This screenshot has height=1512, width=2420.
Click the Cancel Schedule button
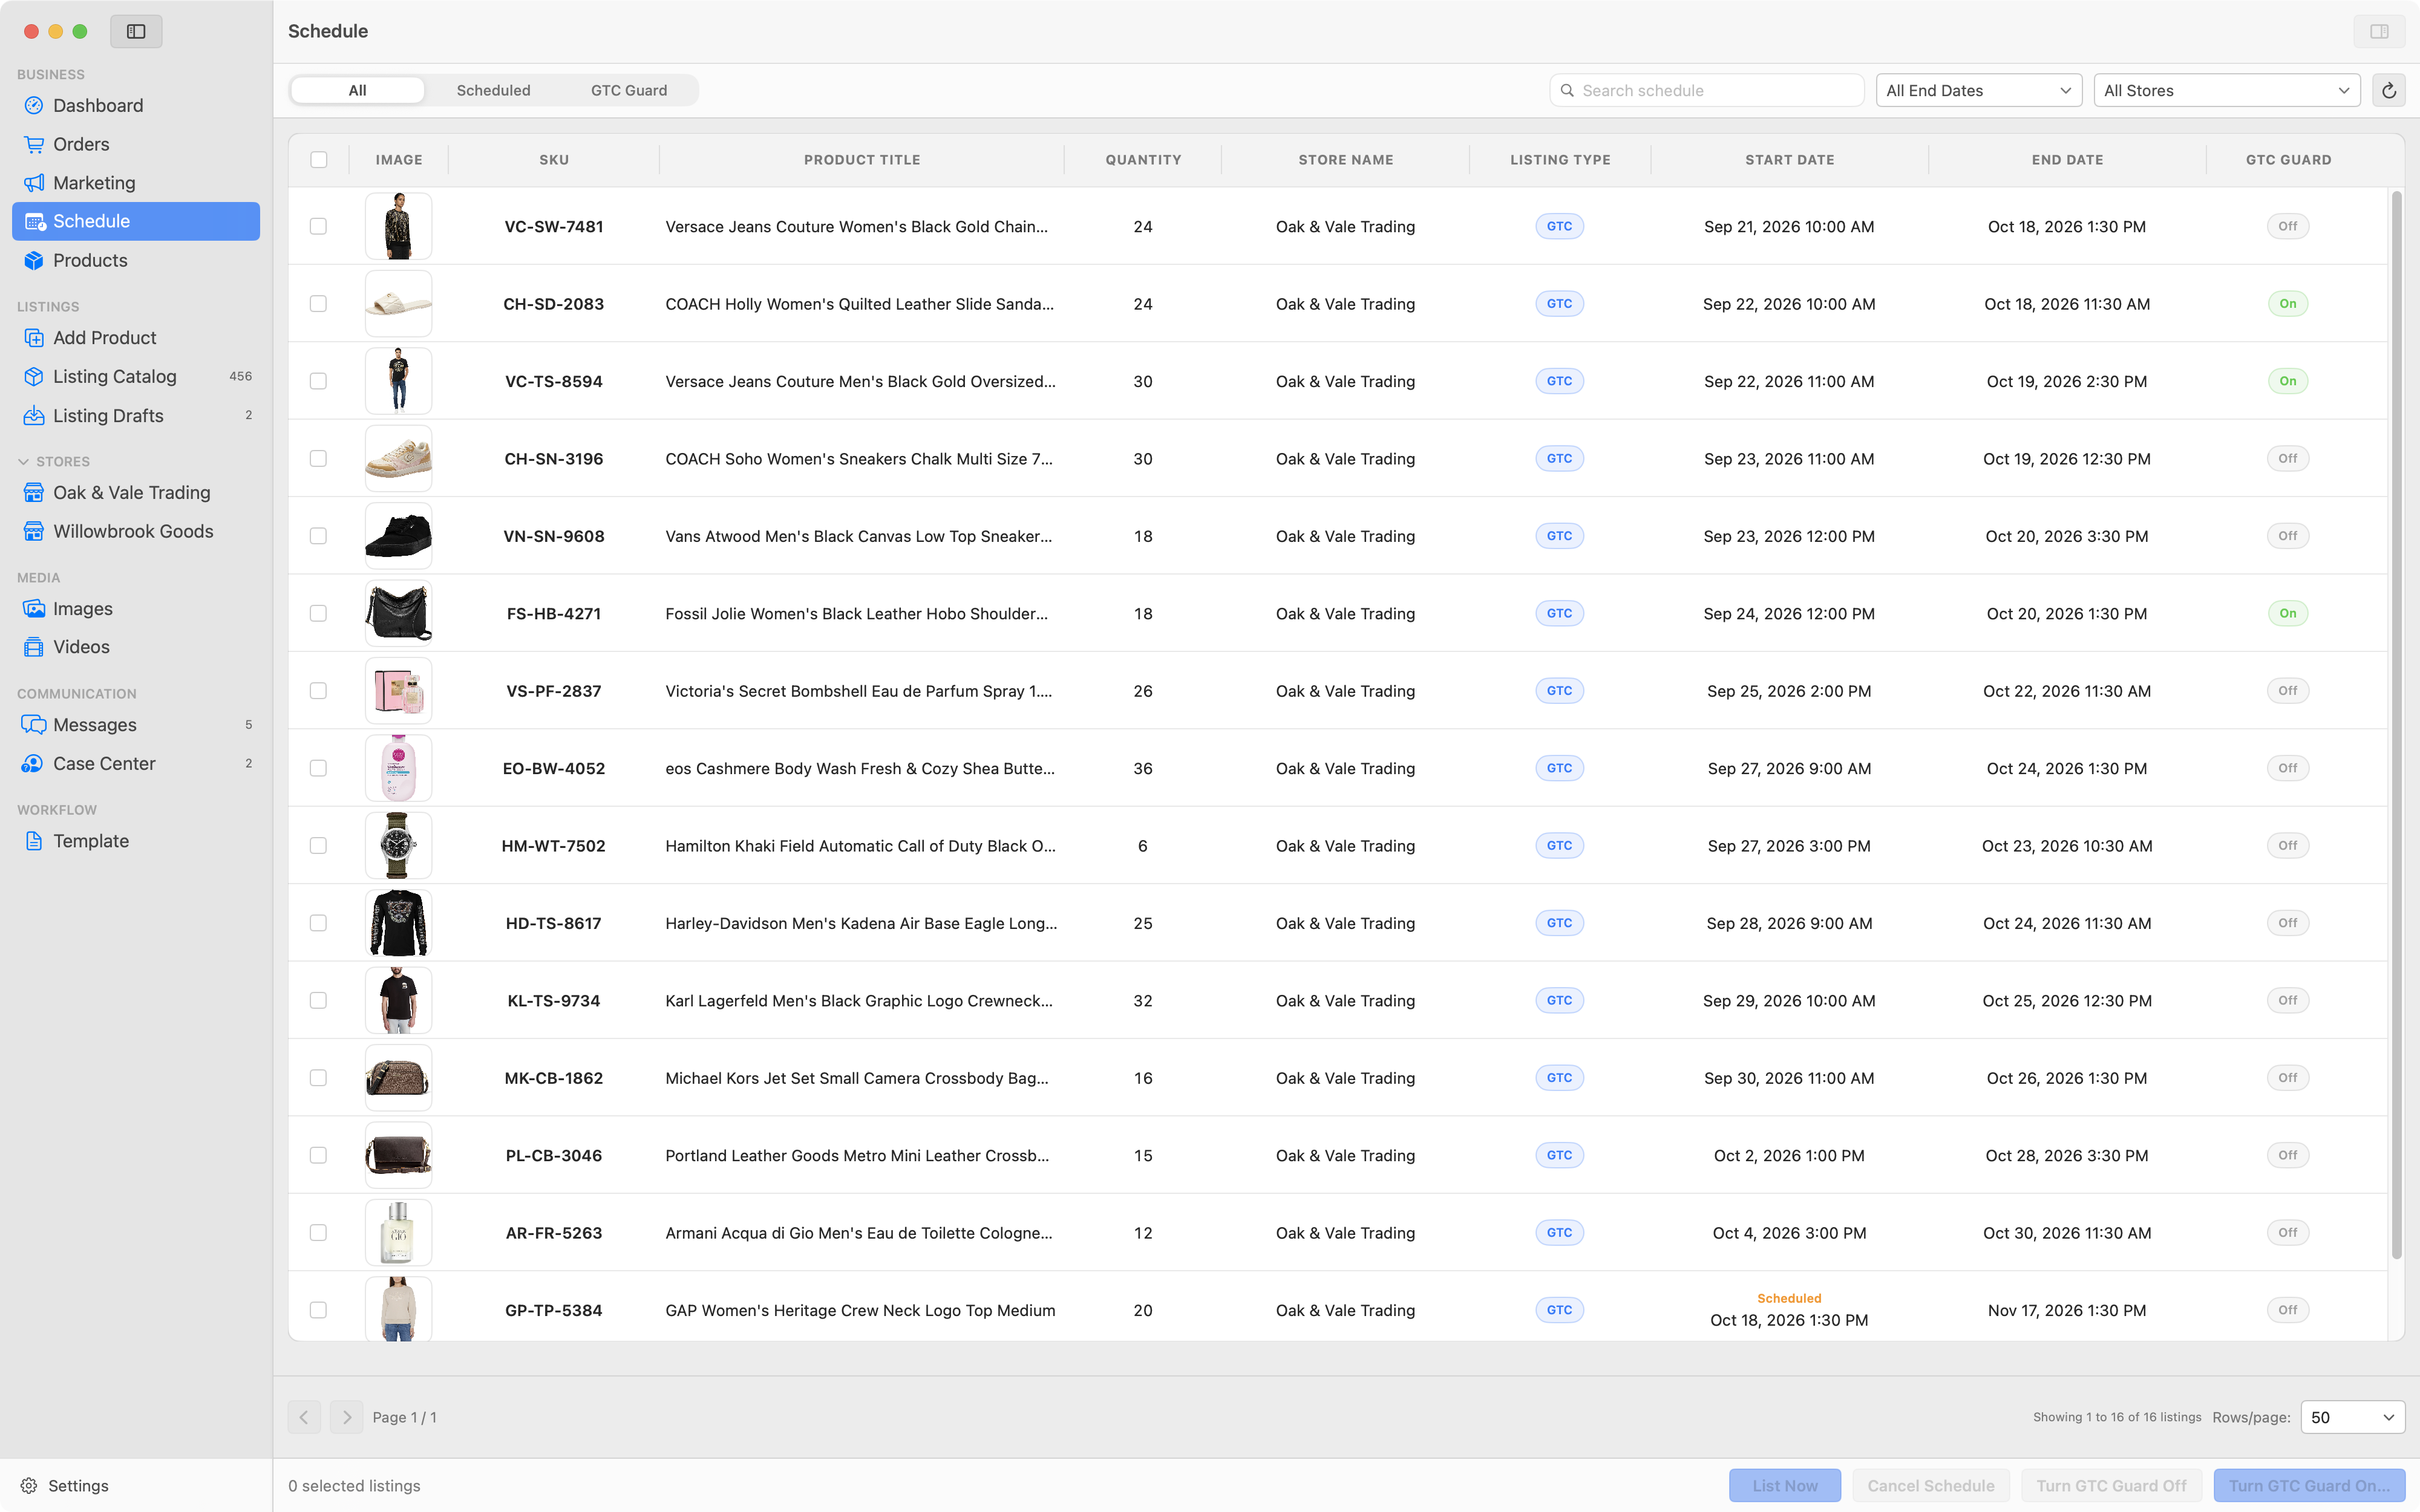point(1930,1486)
